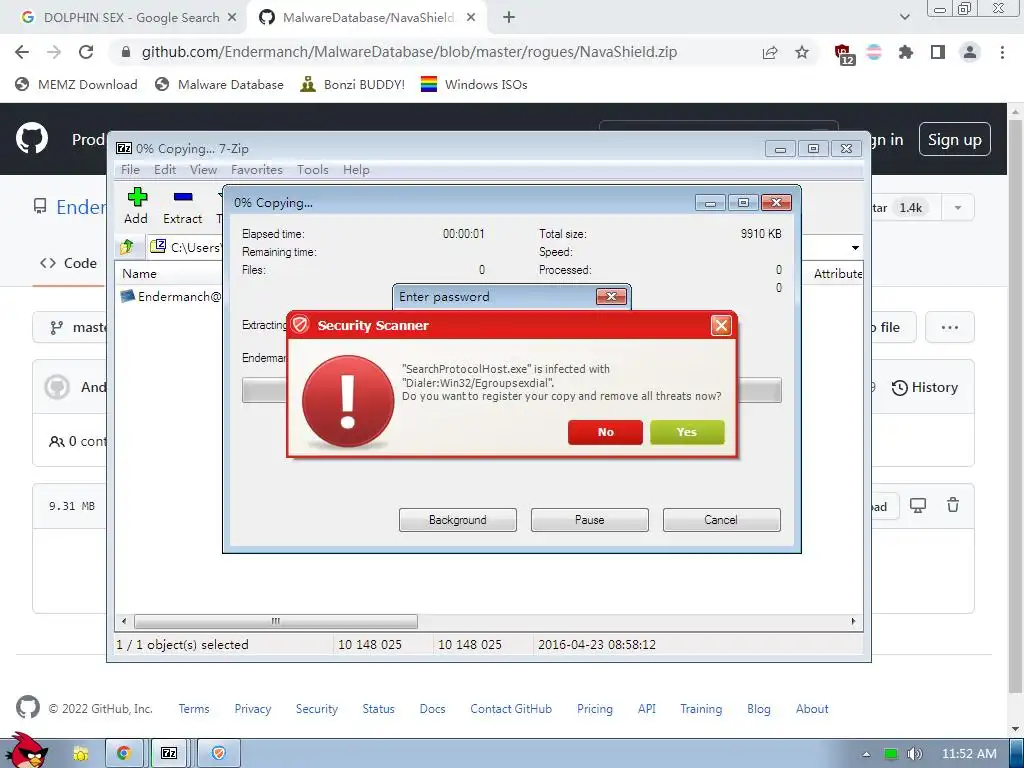Open the Bonzi BUDDY! bookmark
This screenshot has height=768, width=1024.
point(353,84)
